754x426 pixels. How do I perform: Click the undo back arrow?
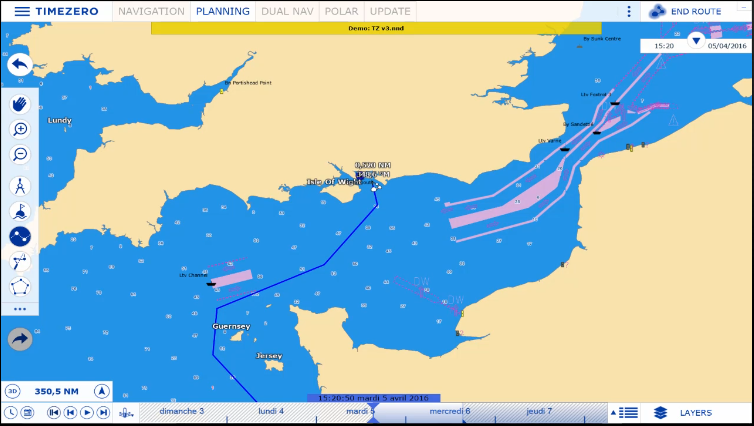click(20, 64)
